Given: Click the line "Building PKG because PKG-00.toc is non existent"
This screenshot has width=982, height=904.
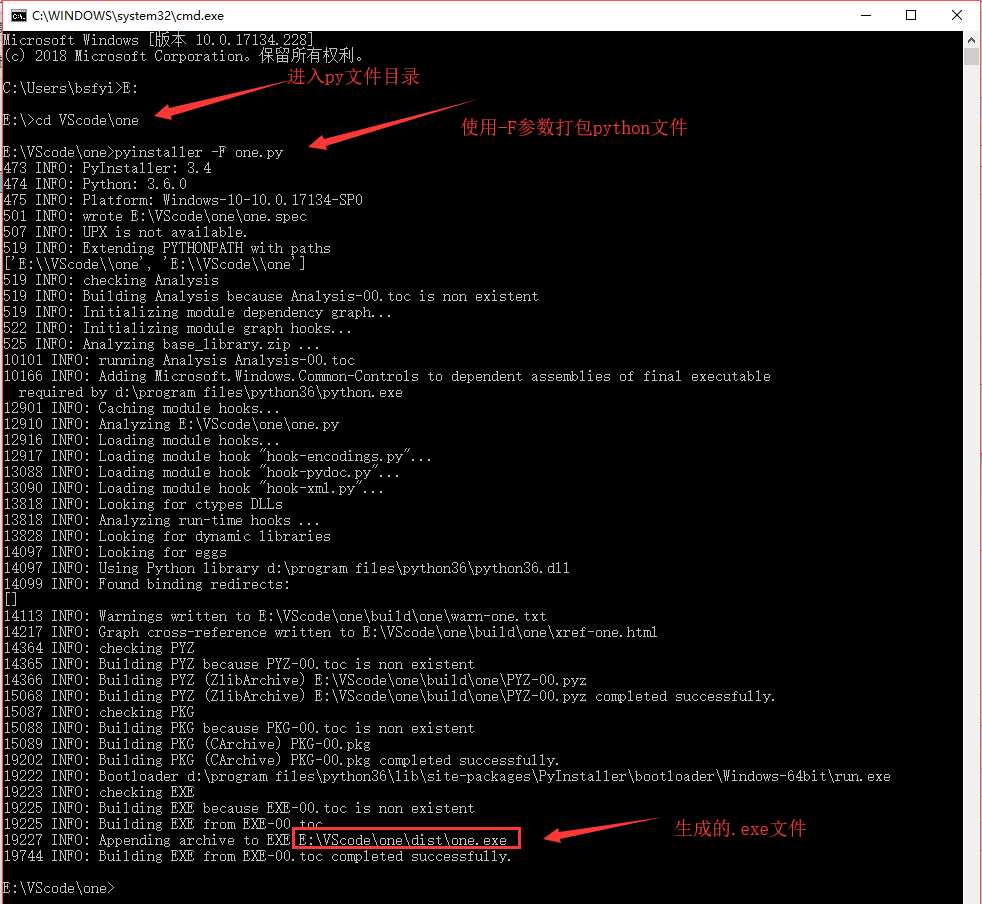Looking at the screenshot, I should point(286,728).
